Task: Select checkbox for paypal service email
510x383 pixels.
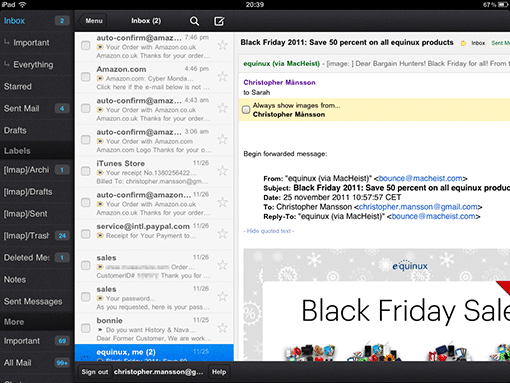Action: (x=86, y=234)
